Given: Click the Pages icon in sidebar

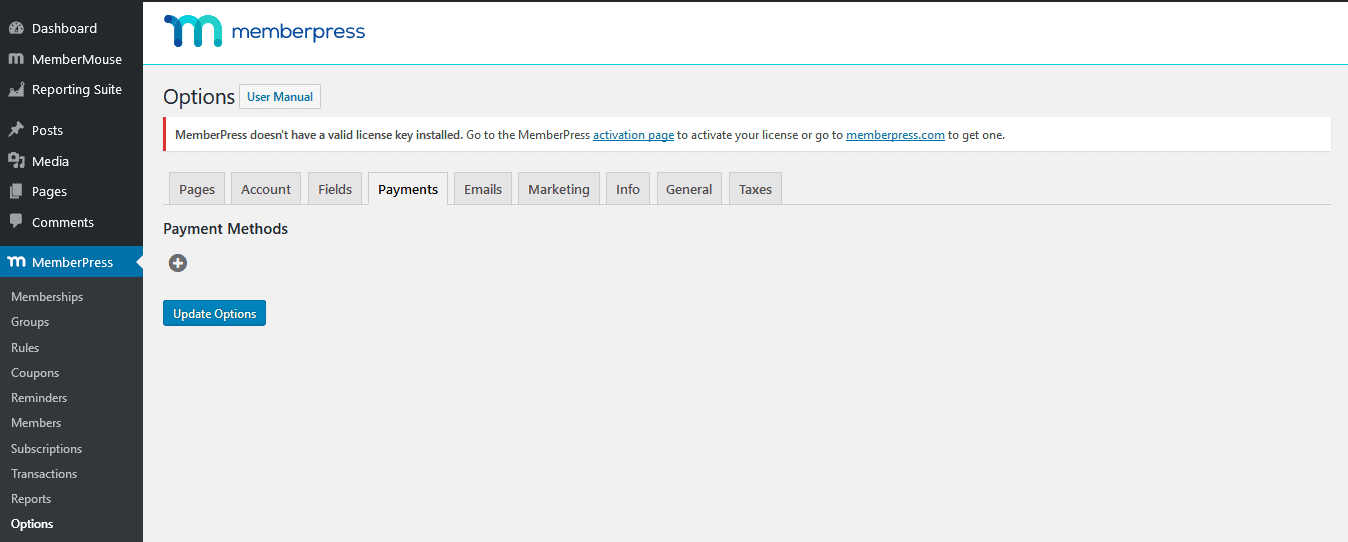Looking at the screenshot, I should [16, 191].
